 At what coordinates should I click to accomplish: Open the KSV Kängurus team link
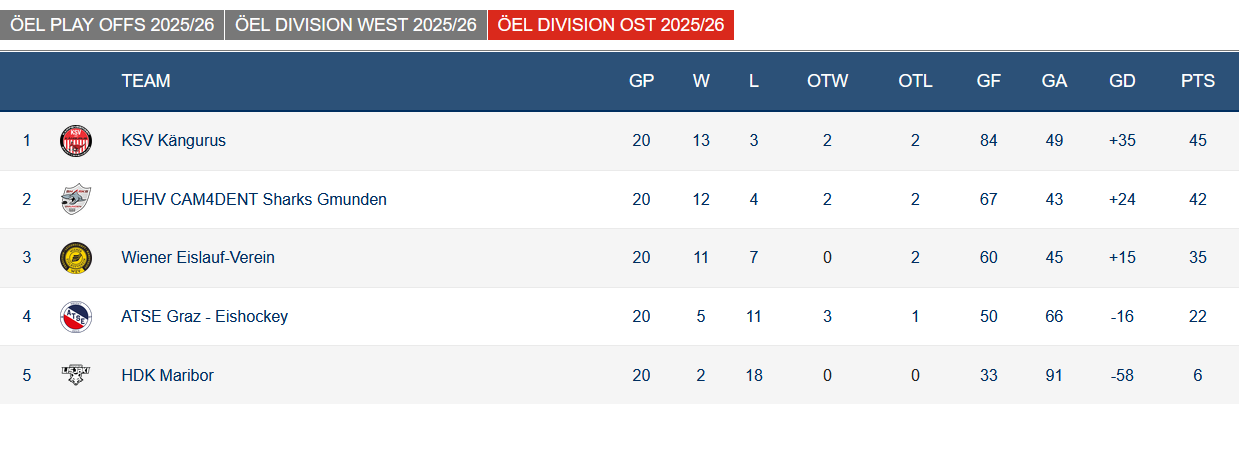click(173, 141)
